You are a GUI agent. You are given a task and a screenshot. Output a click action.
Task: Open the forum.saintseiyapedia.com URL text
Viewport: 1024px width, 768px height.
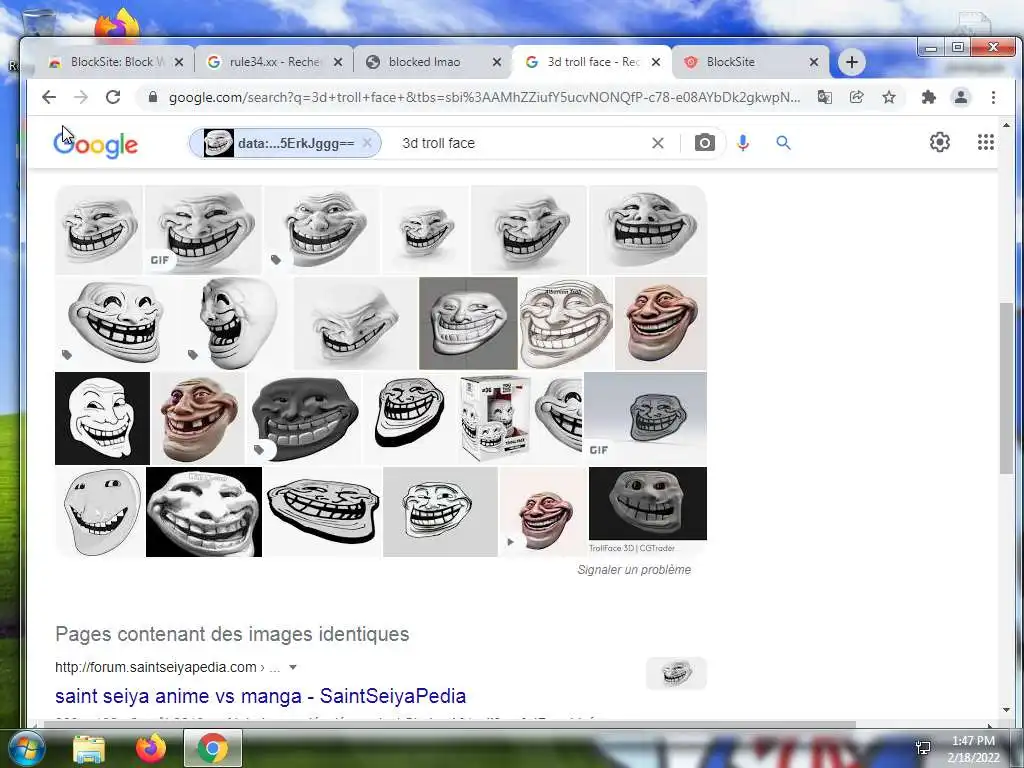tap(155, 667)
